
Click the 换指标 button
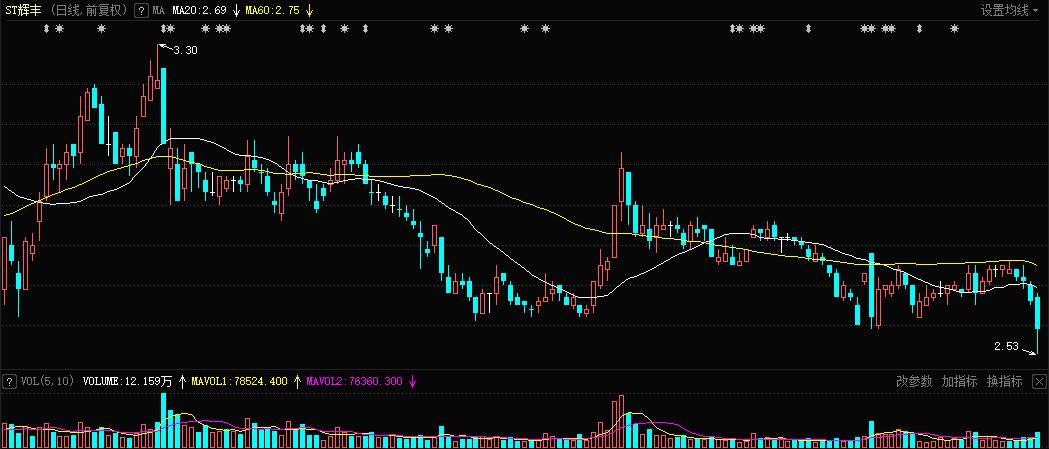click(1005, 381)
